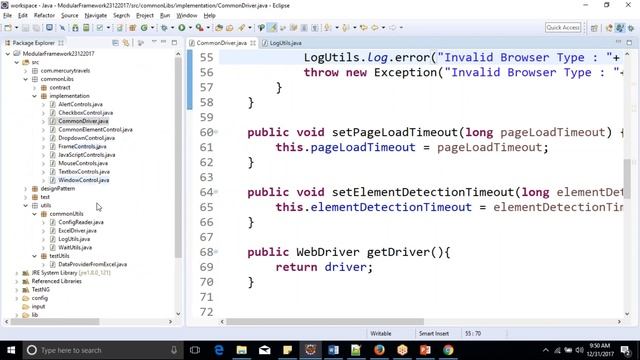Open the Run button dropdown arrow
This screenshot has height=360, width=640.
point(190,28)
